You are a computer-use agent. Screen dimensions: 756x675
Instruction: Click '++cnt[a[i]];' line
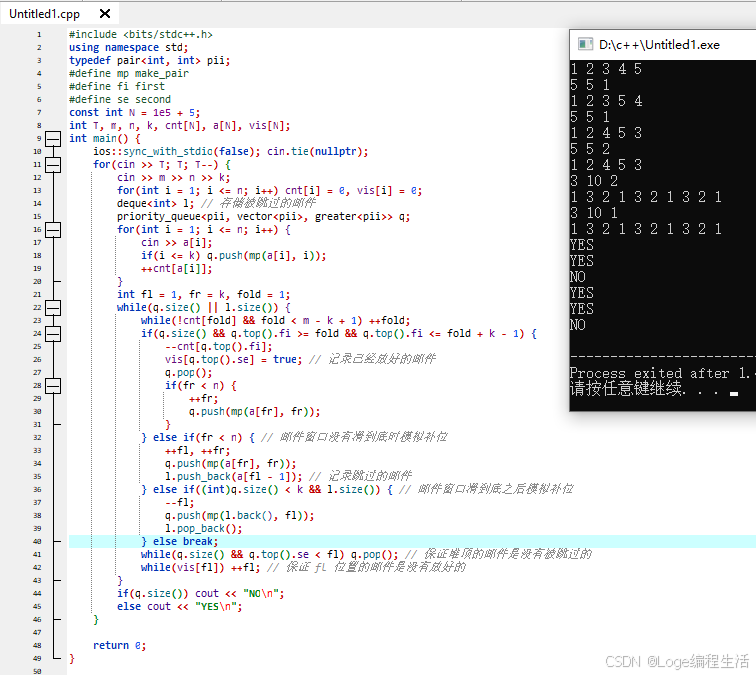pyautogui.click(x=176, y=269)
